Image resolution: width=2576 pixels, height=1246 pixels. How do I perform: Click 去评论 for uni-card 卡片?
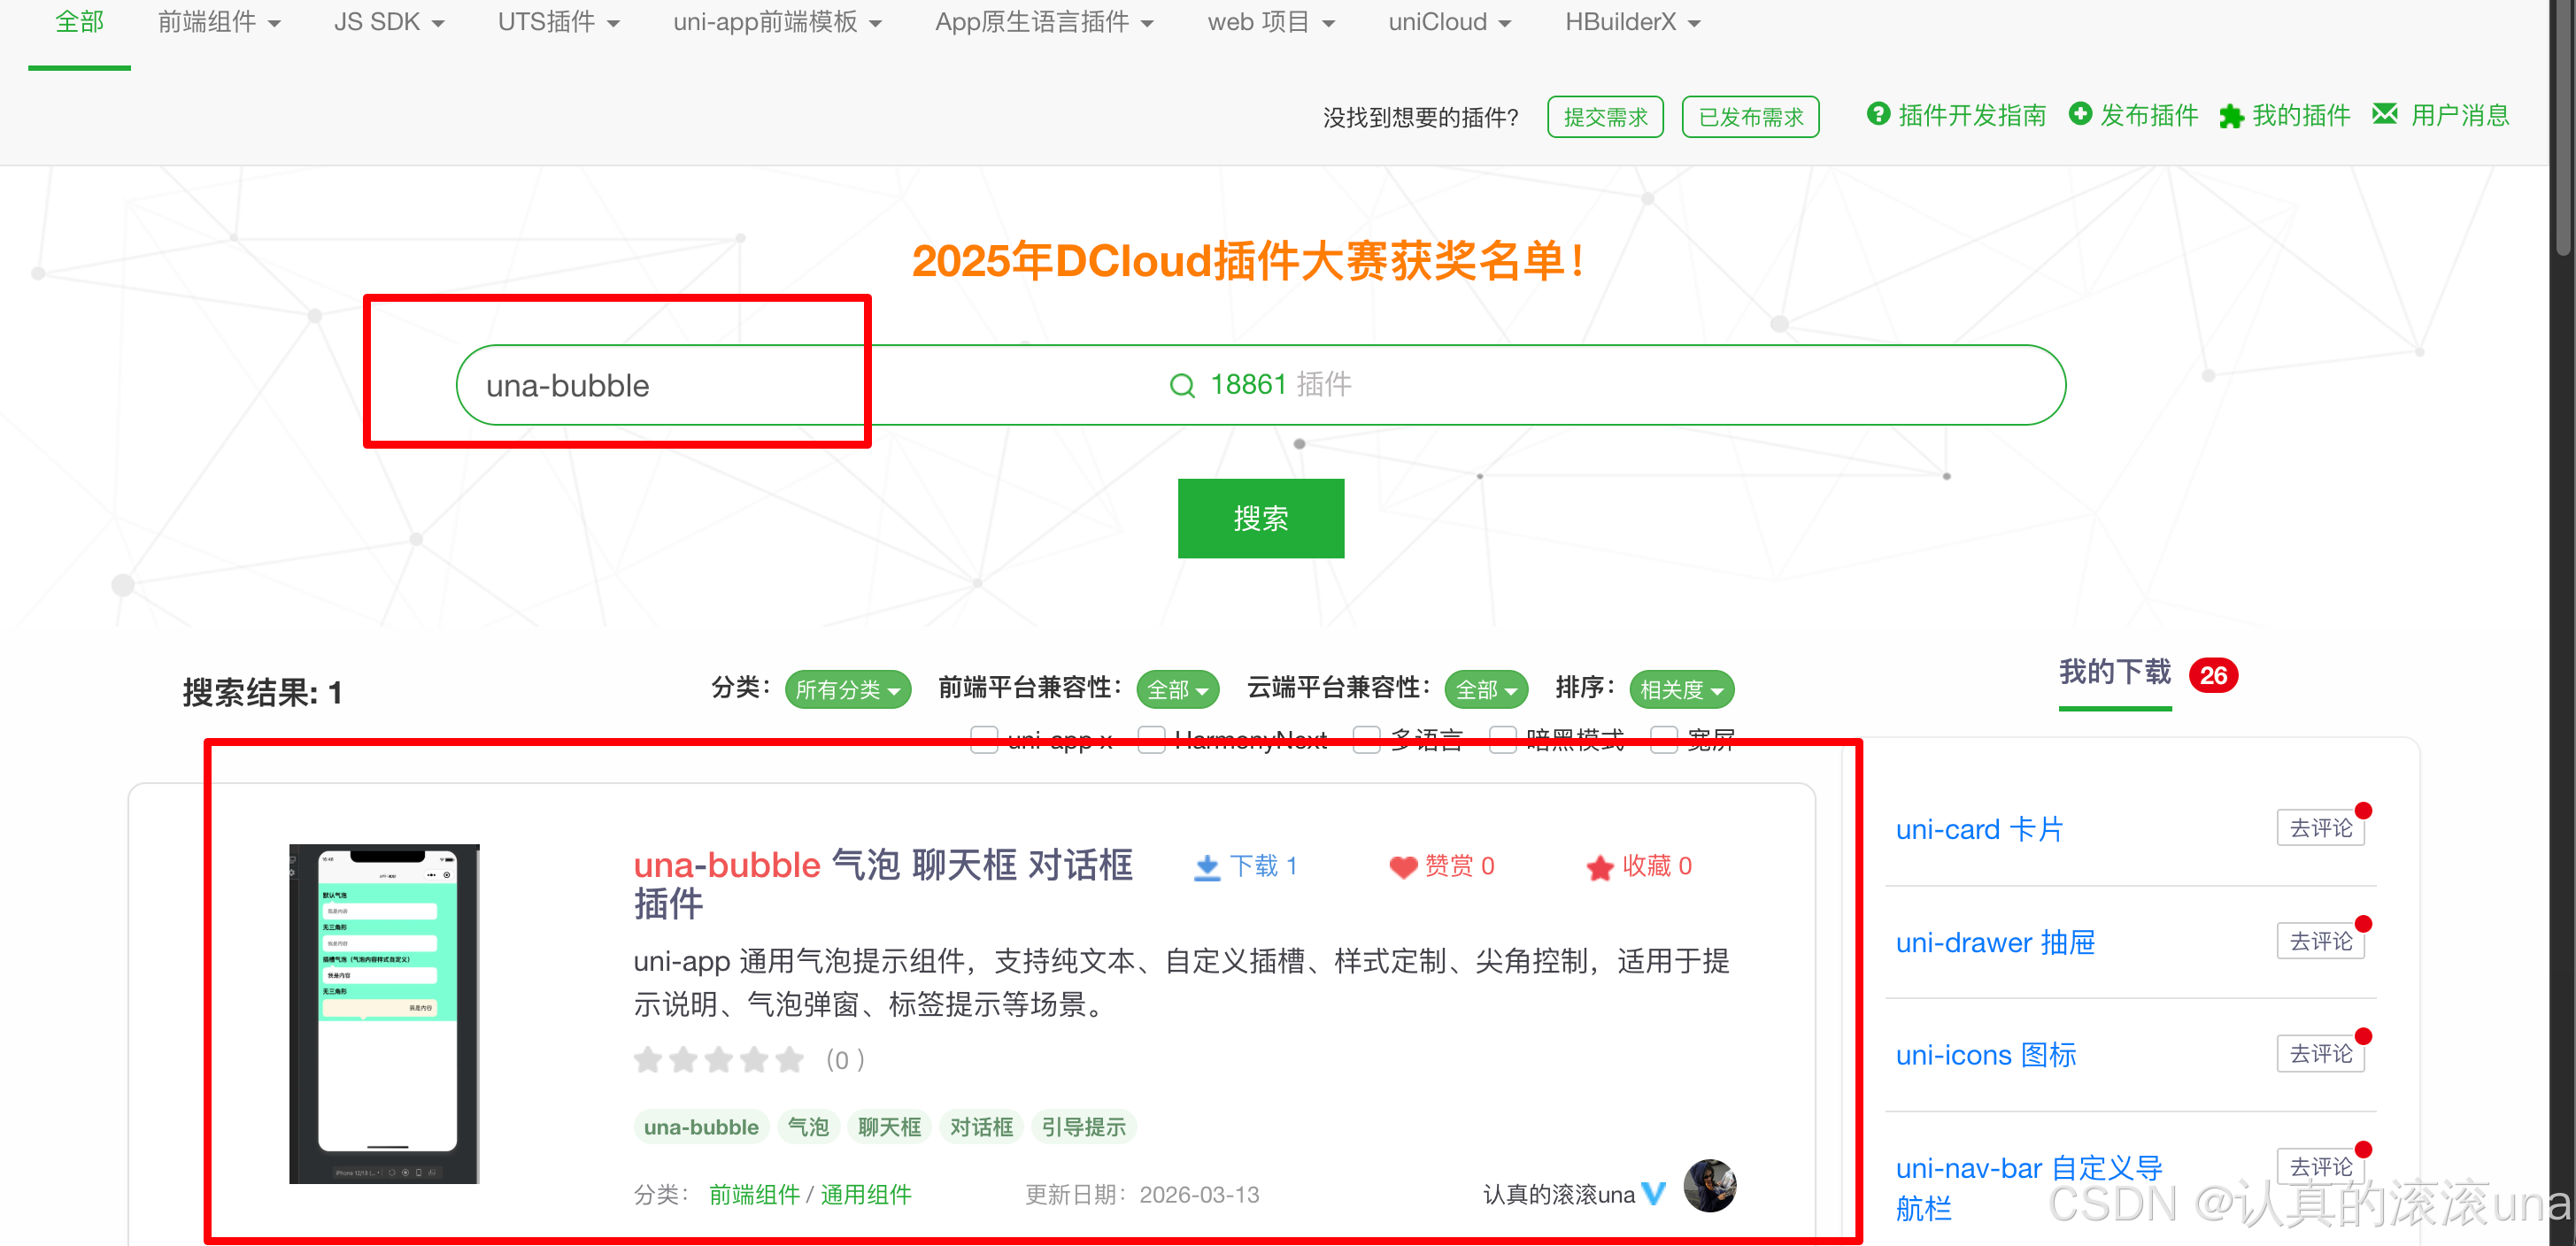[2321, 828]
